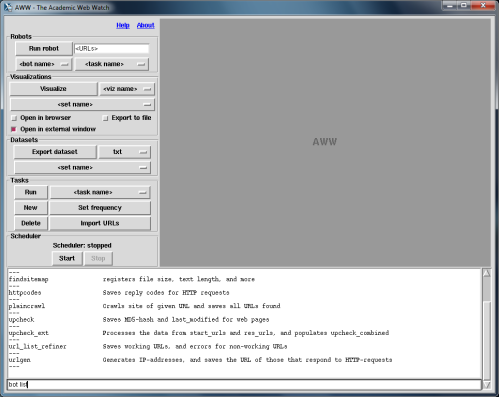This screenshot has height=397, width=499.
Task: Click the 'url_list_refiner' bot name text
Action: pos(38,347)
